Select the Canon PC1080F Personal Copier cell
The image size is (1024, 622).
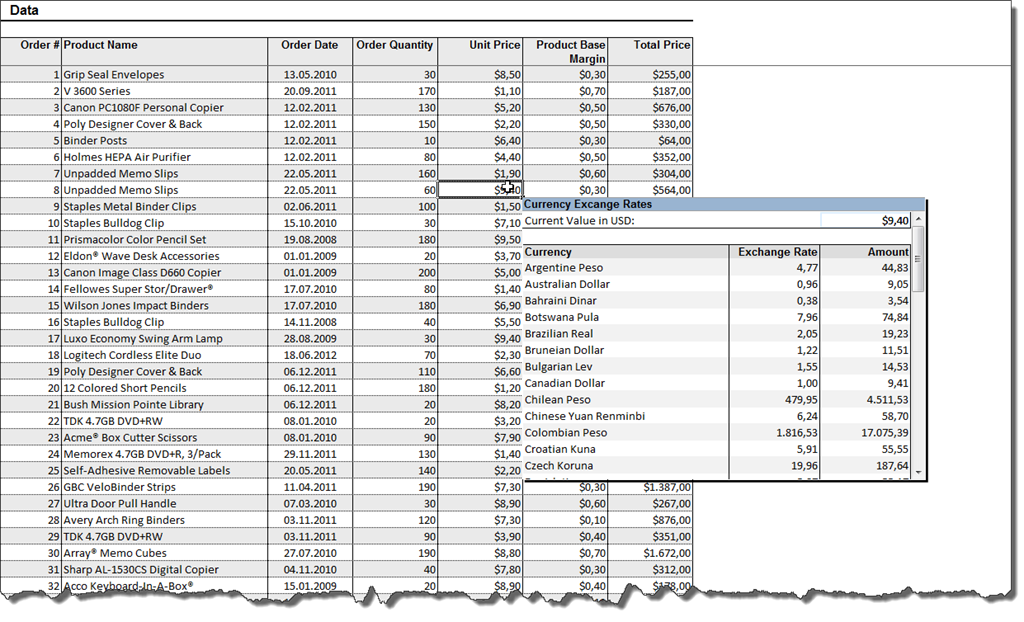click(x=165, y=108)
